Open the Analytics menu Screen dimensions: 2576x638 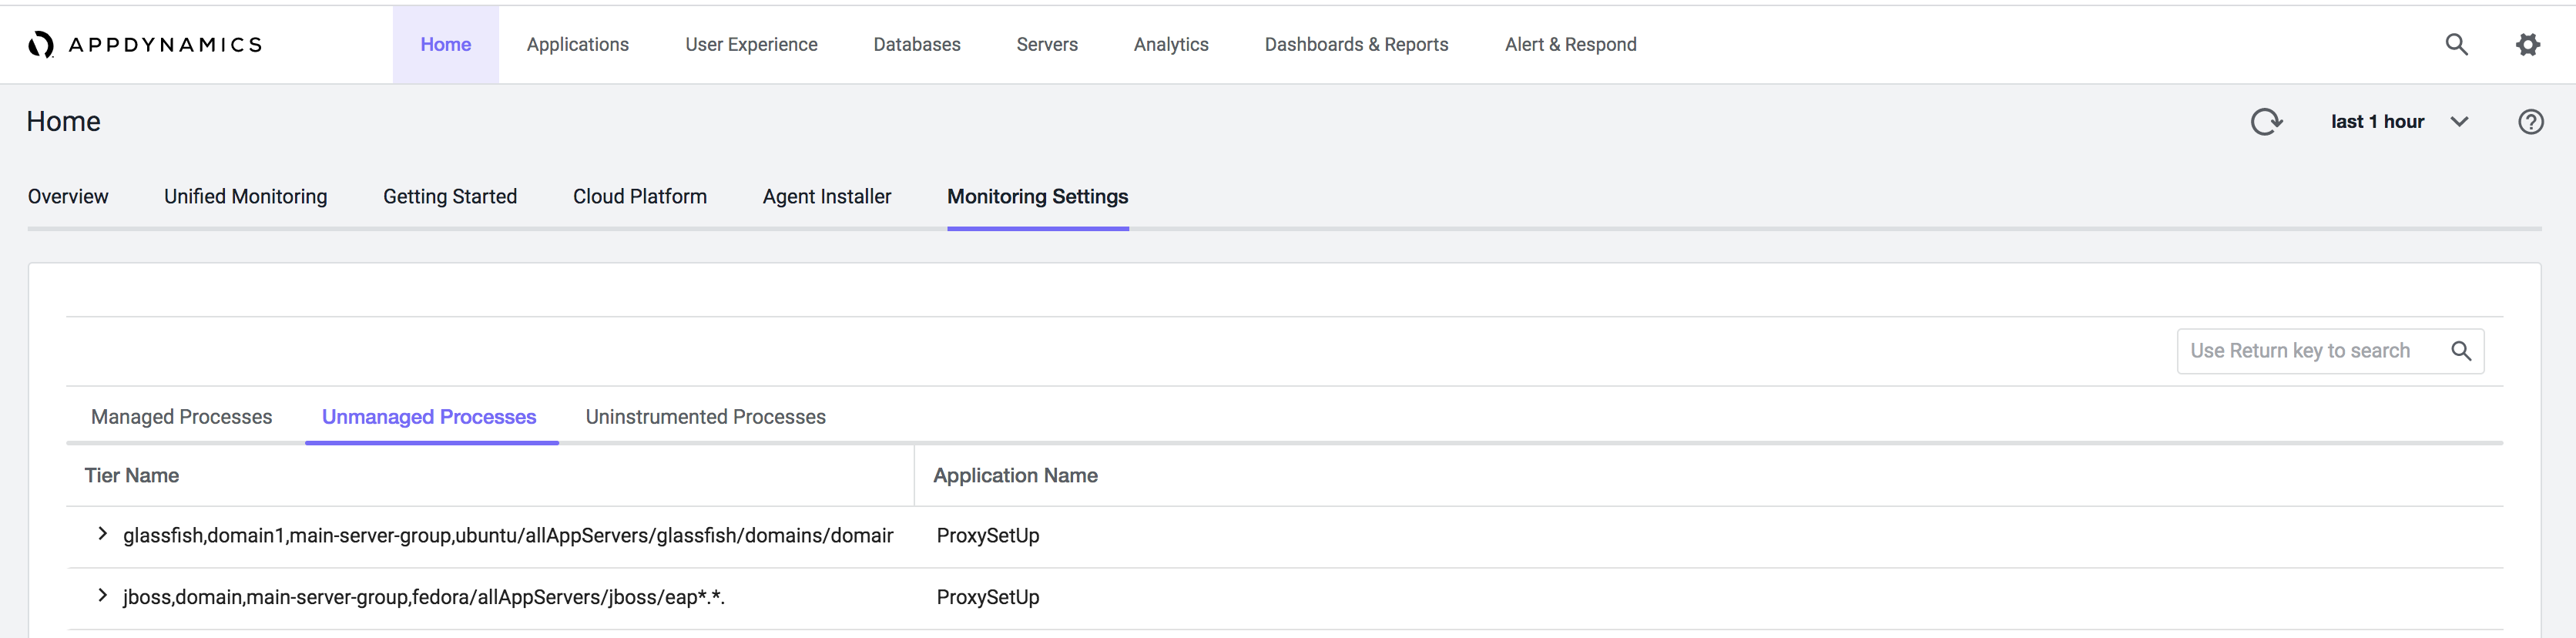pyautogui.click(x=1171, y=44)
